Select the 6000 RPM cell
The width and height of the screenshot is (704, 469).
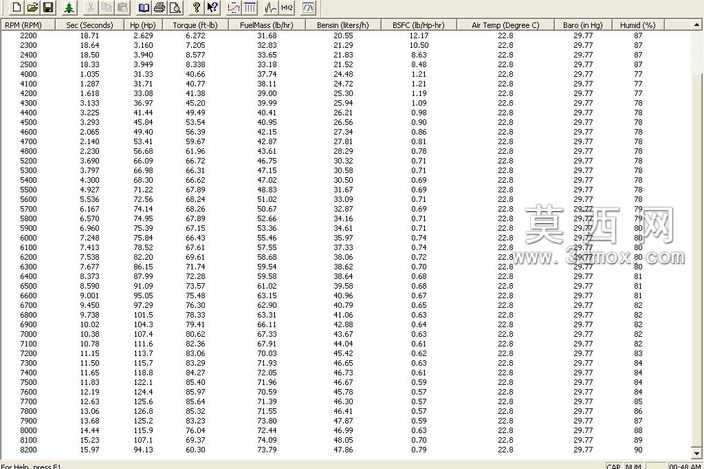pyautogui.click(x=28, y=238)
